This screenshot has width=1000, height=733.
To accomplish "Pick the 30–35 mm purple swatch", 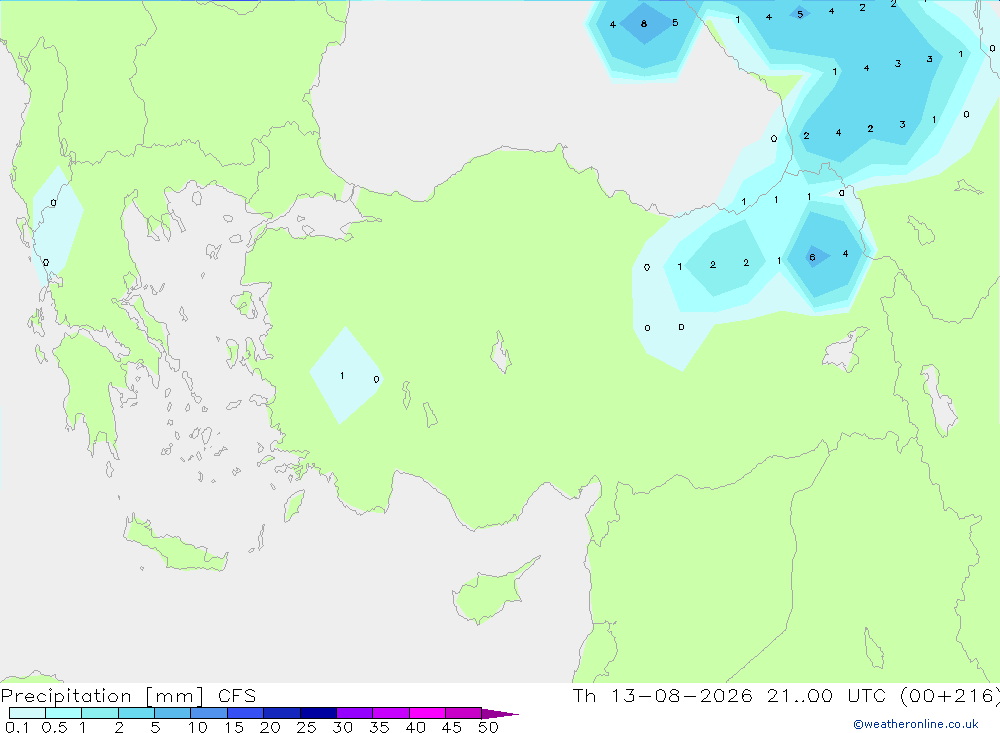I will point(355,713).
